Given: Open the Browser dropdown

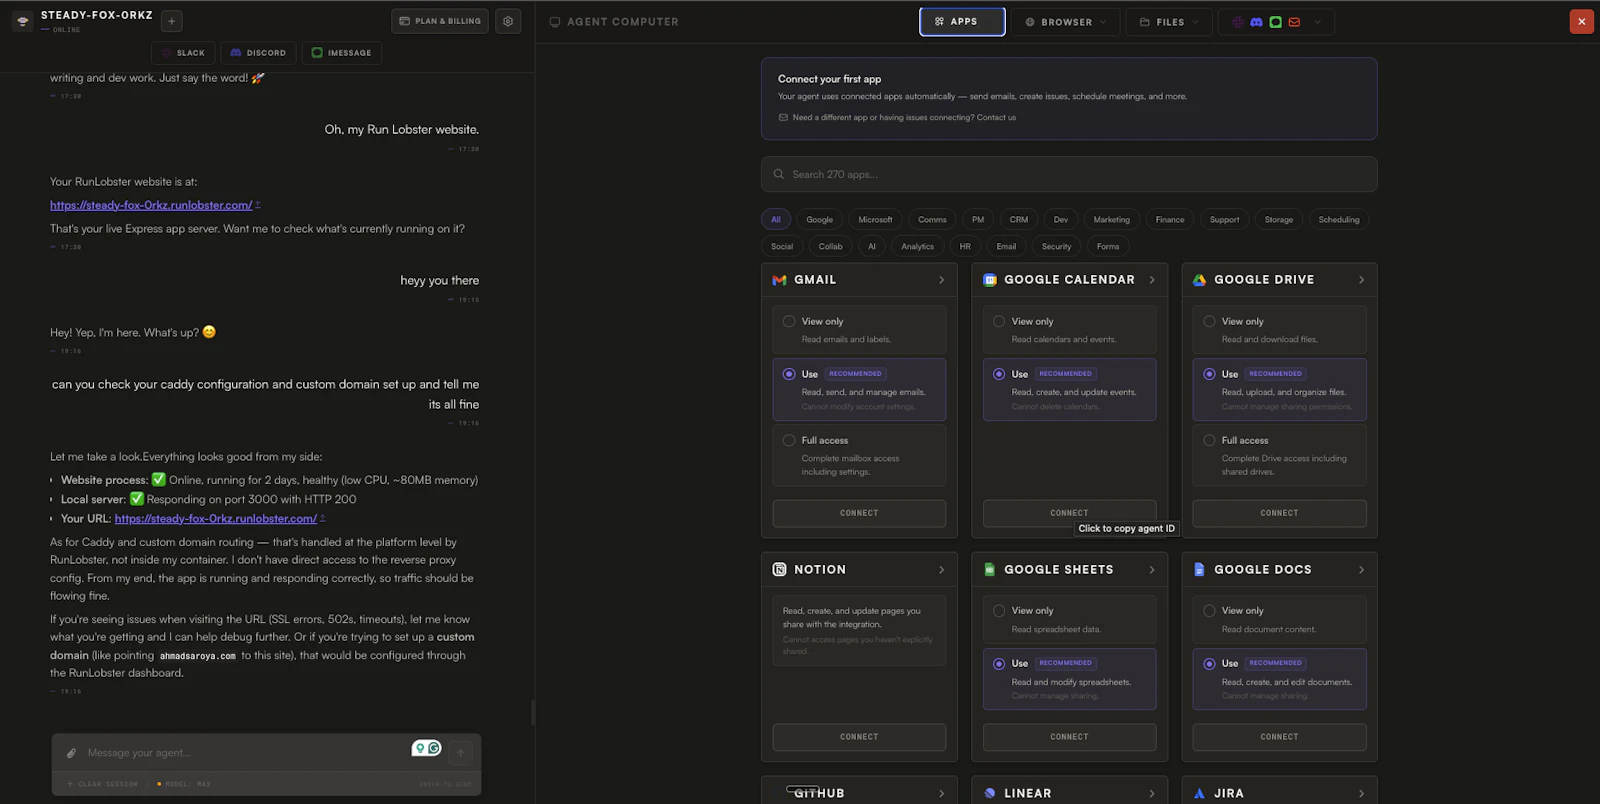Looking at the screenshot, I should (x=1066, y=22).
